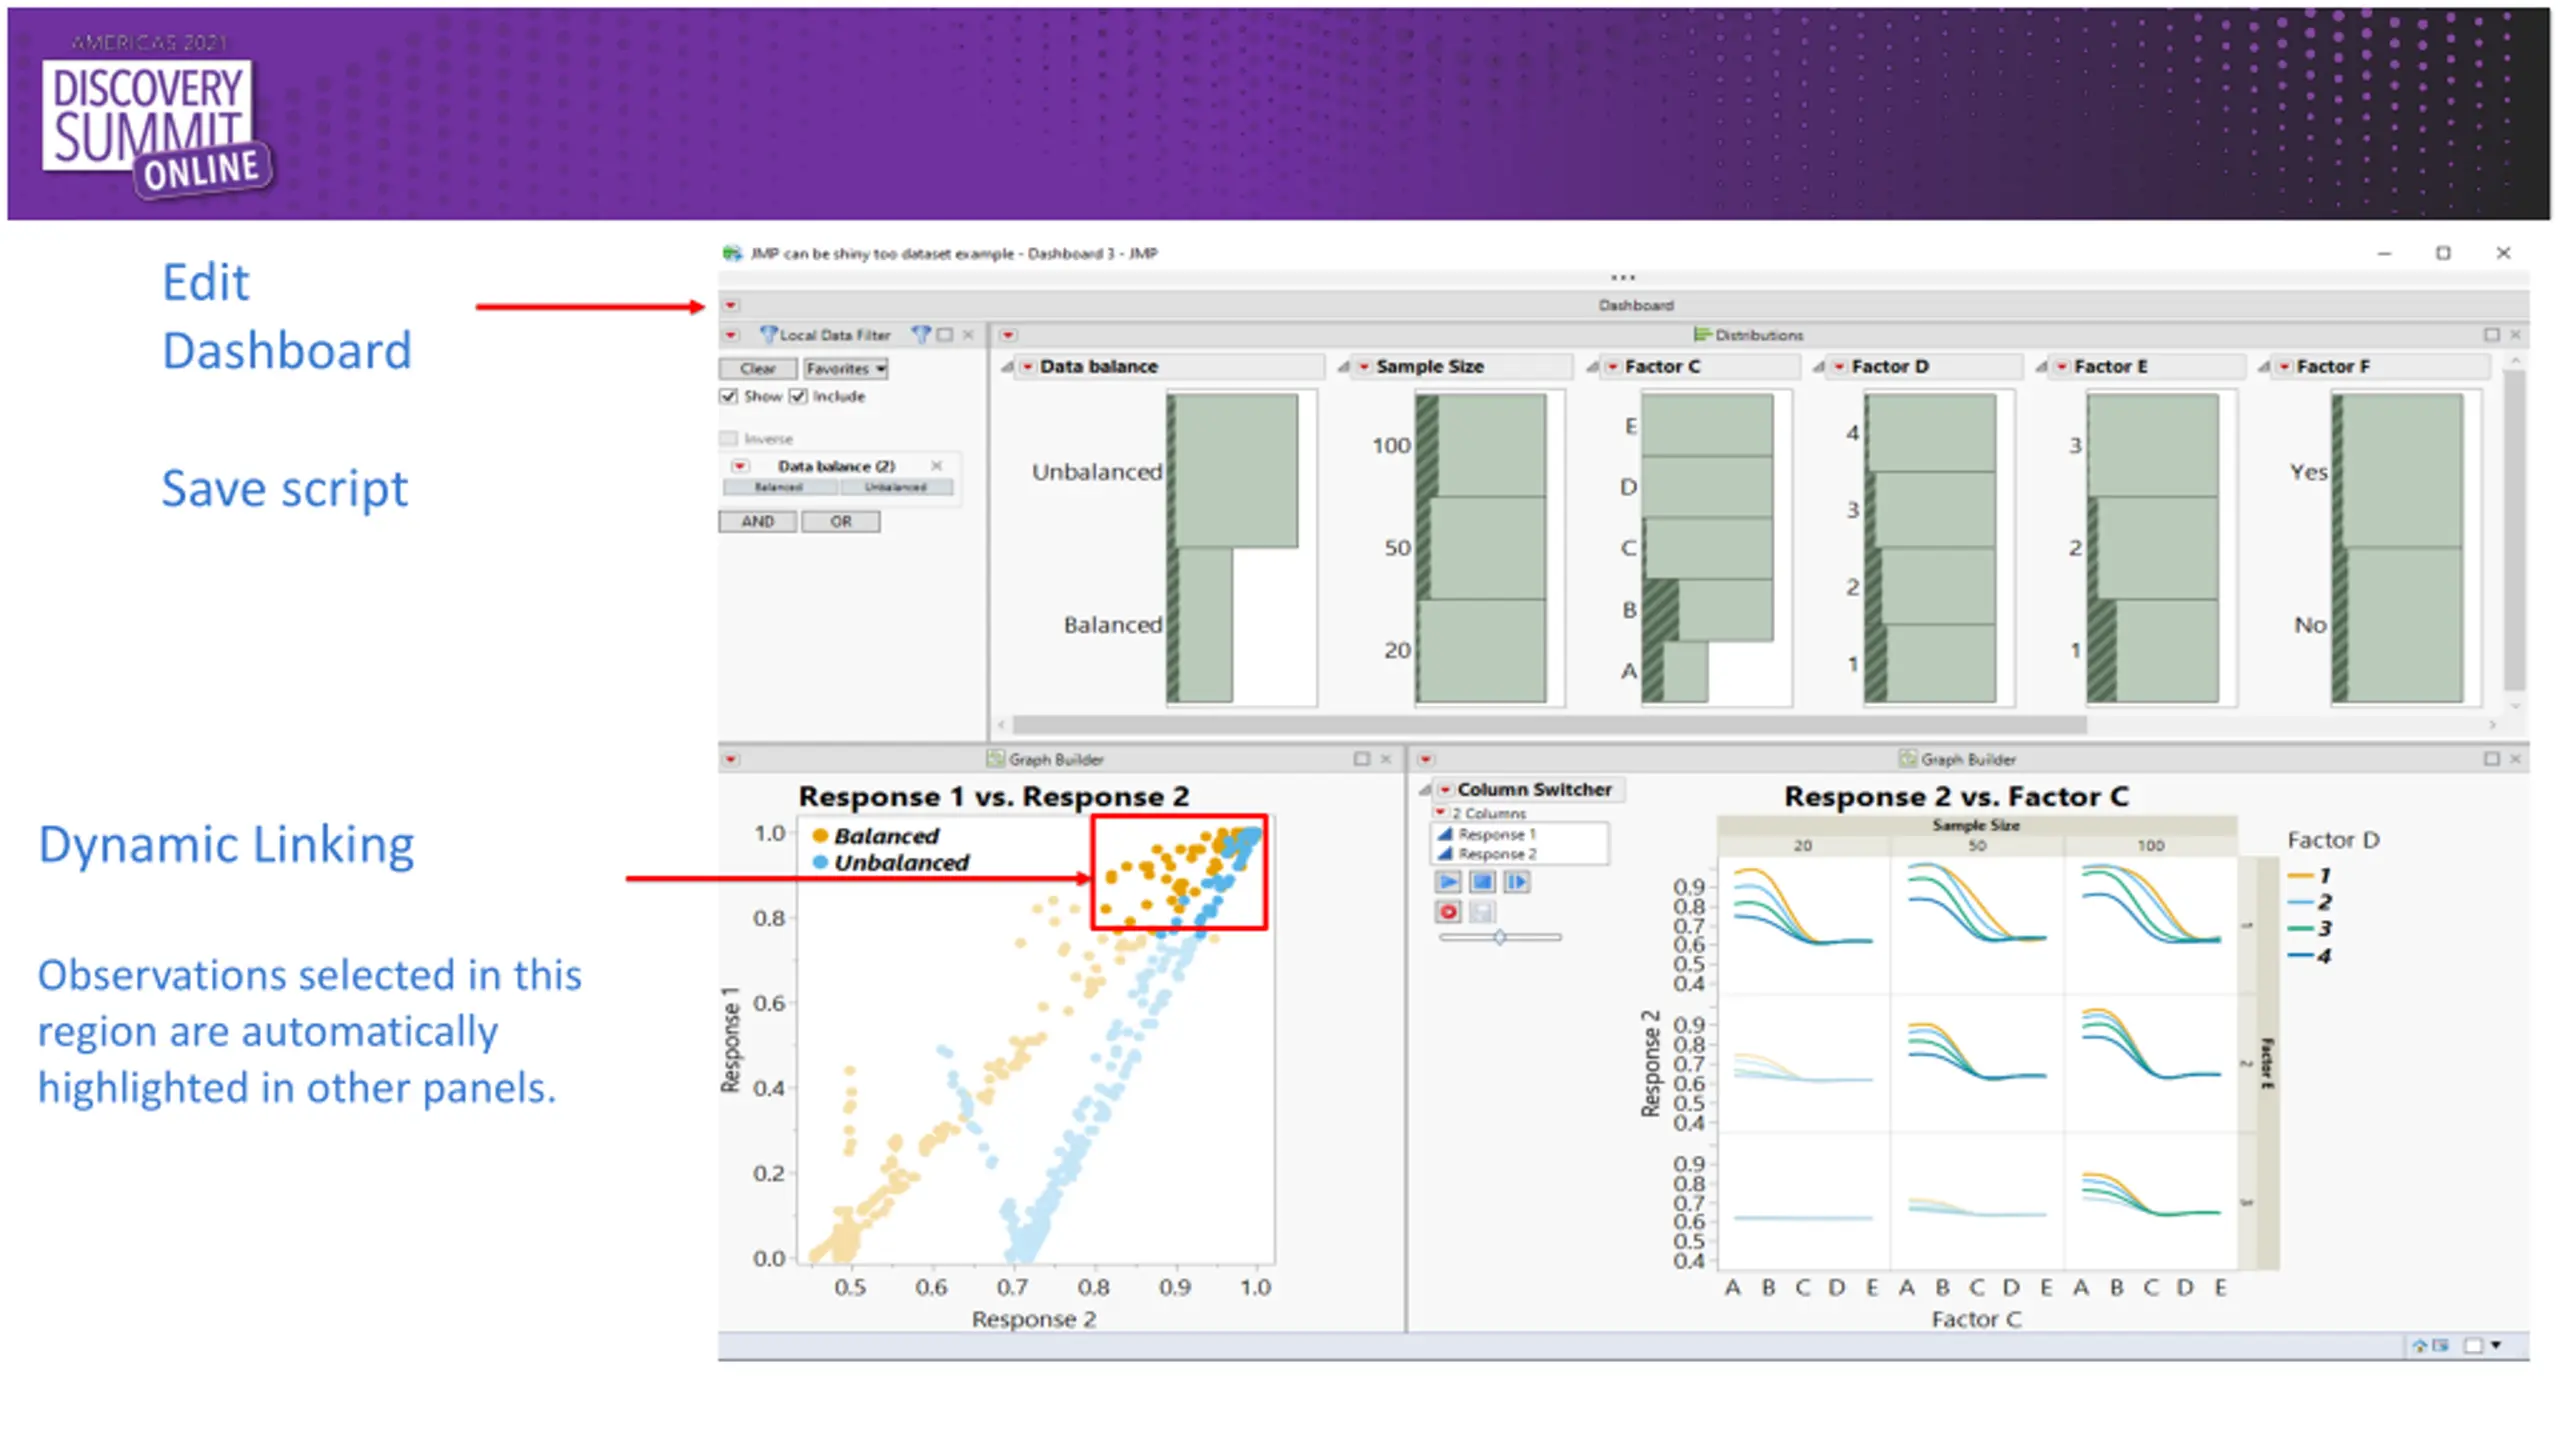This screenshot has height=1439, width=2560.
Task: Click the red record button
Action: click(1447, 912)
